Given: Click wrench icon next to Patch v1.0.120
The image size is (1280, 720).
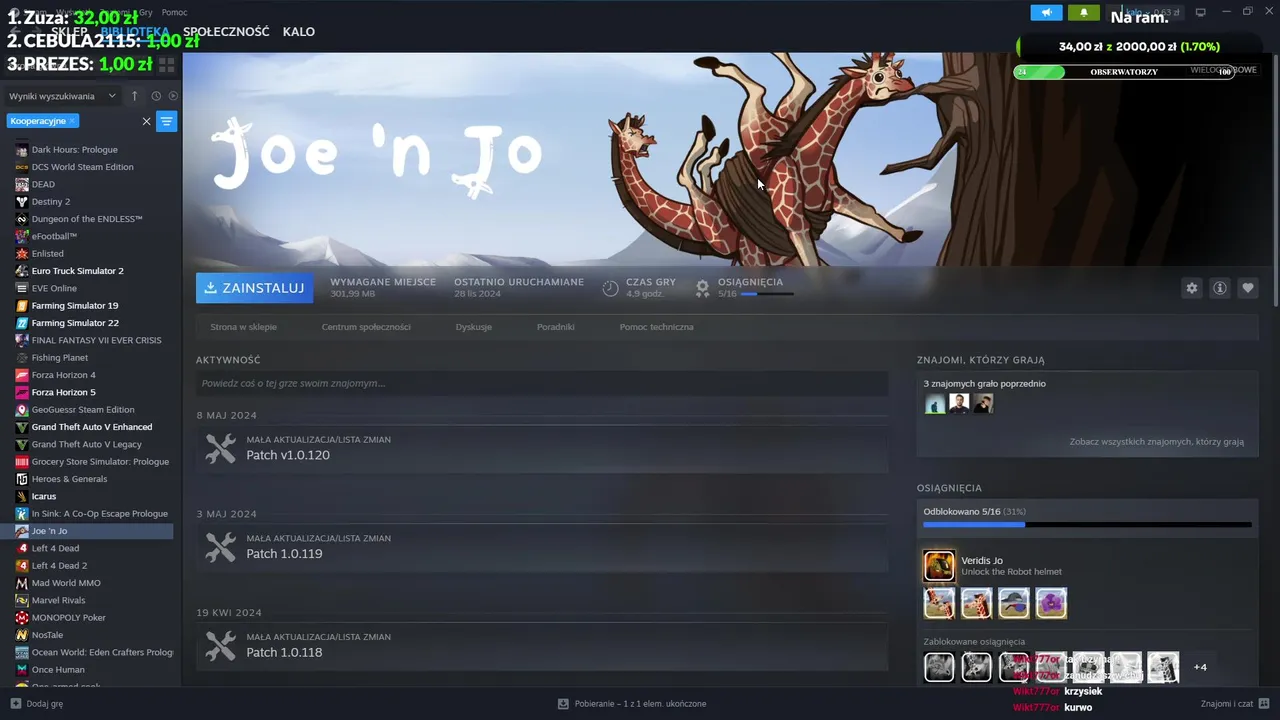Looking at the screenshot, I should point(220,449).
